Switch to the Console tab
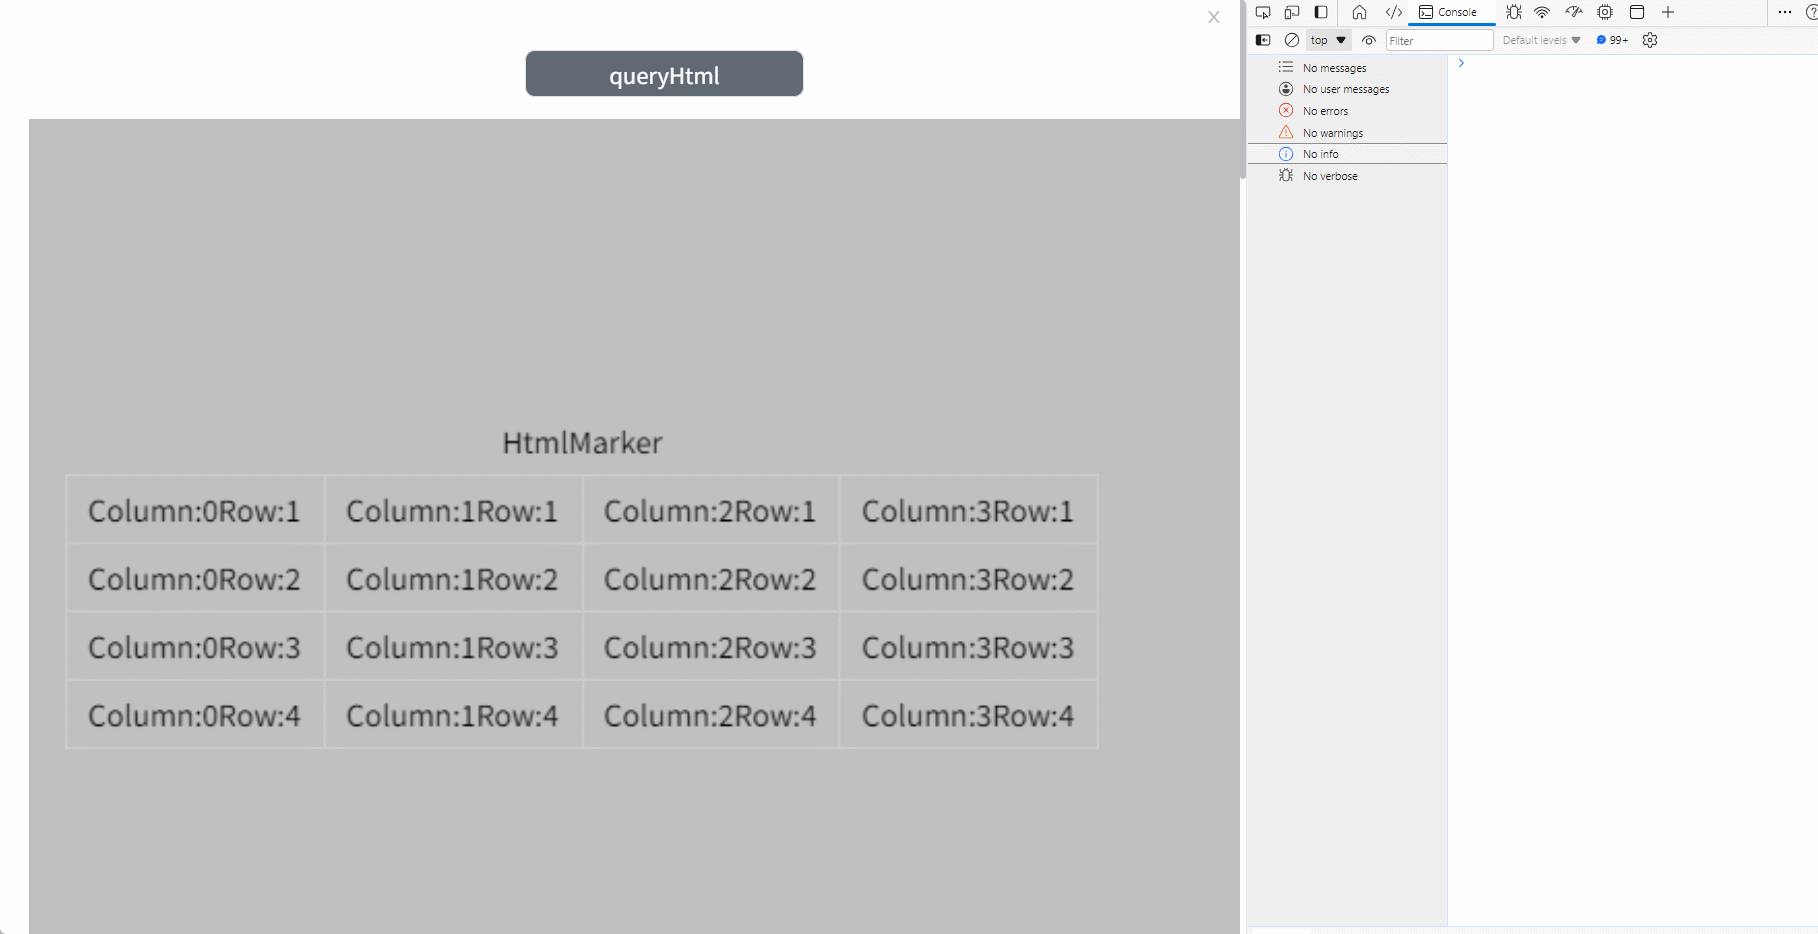This screenshot has width=1818, height=934. click(1448, 13)
